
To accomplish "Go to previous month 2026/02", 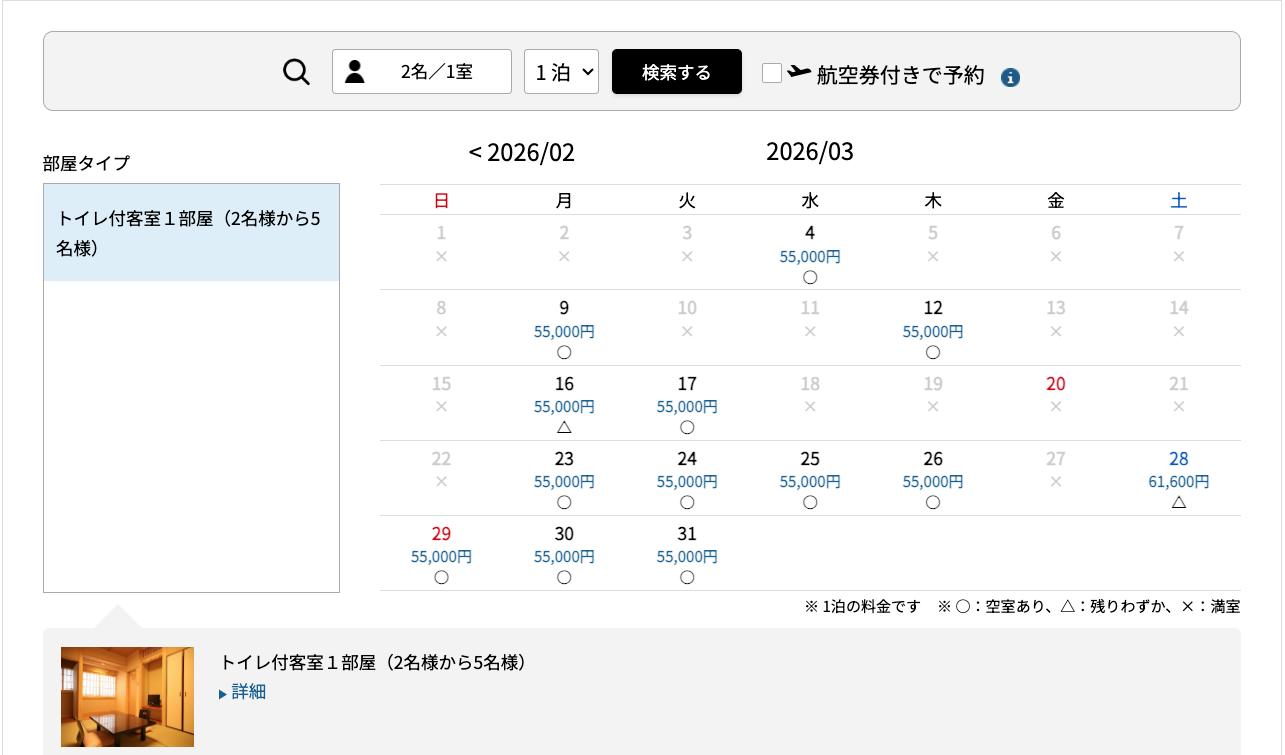I will (521, 153).
